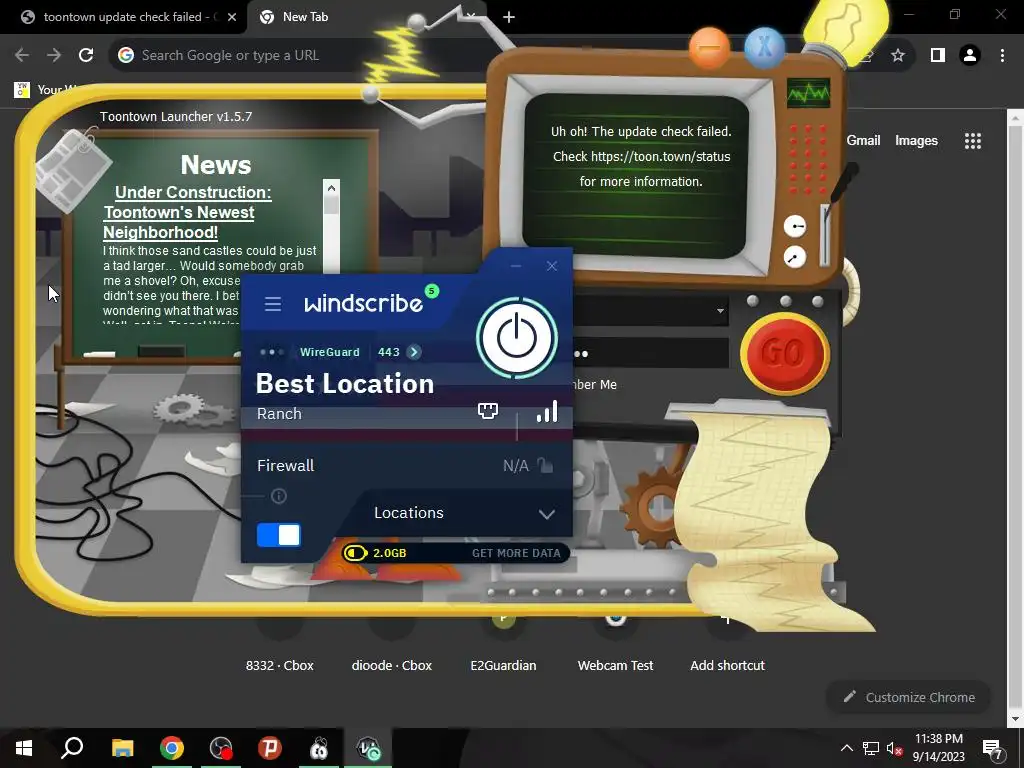Open the notification center with 7 alerts
This screenshot has width=1024, height=768.
(x=992, y=748)
